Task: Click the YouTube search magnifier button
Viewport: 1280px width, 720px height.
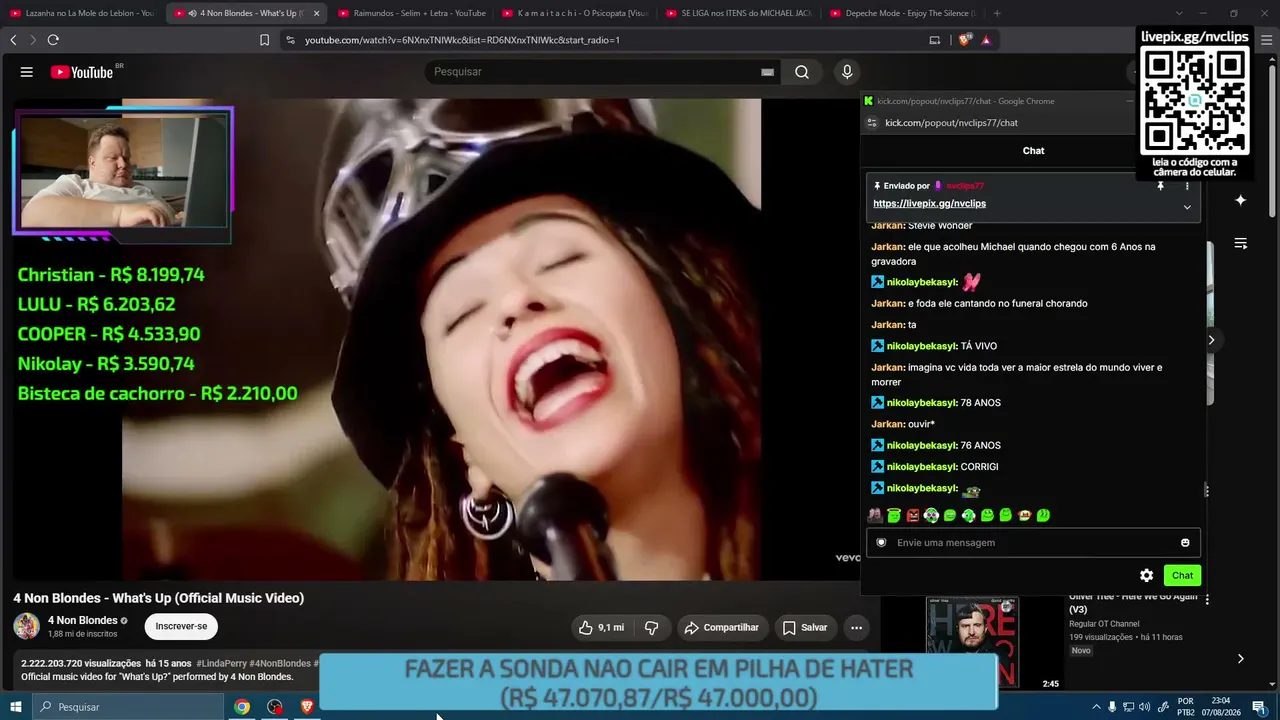Action: (x=802, y=72)
